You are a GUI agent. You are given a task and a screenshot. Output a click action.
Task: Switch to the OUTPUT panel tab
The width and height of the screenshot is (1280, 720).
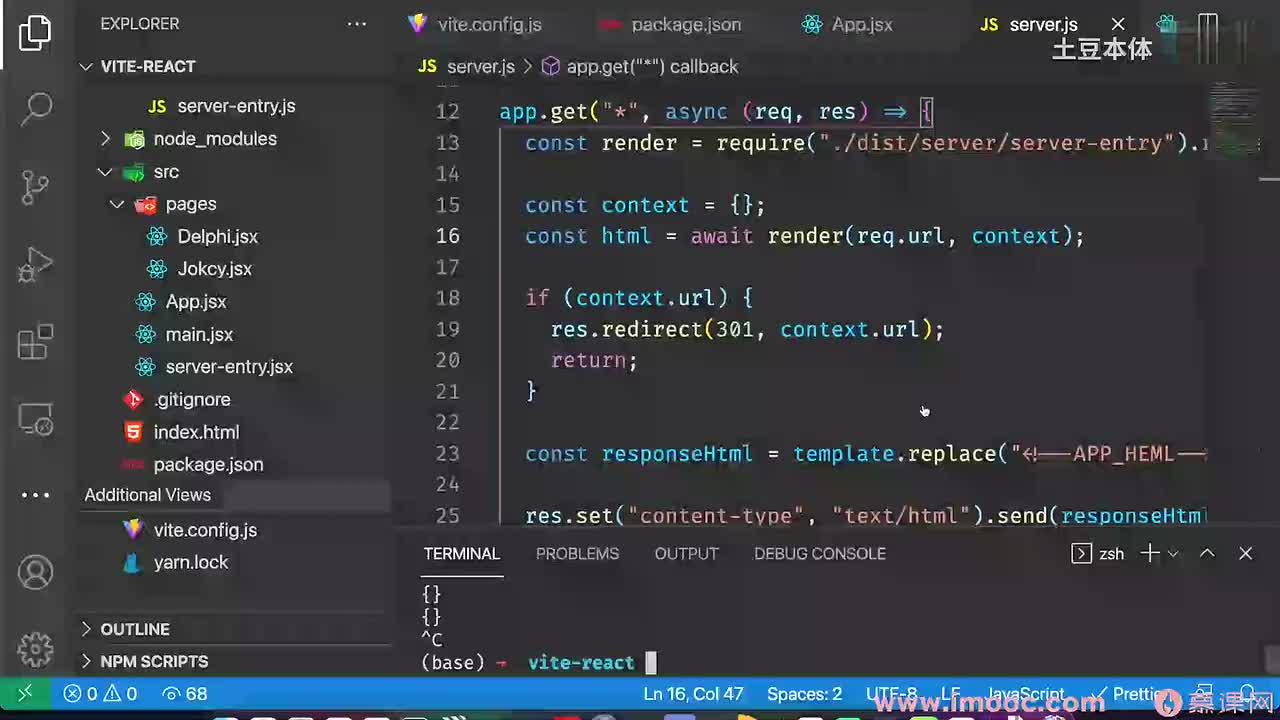(x=686, y=554)
